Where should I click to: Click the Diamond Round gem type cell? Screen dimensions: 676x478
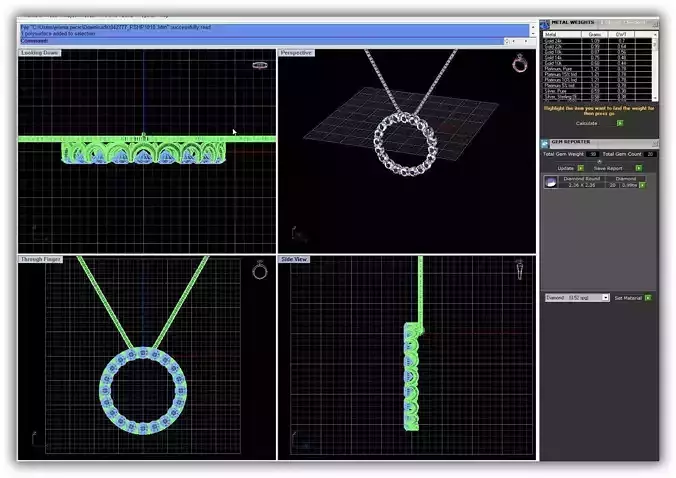click(x=582, y=178)
